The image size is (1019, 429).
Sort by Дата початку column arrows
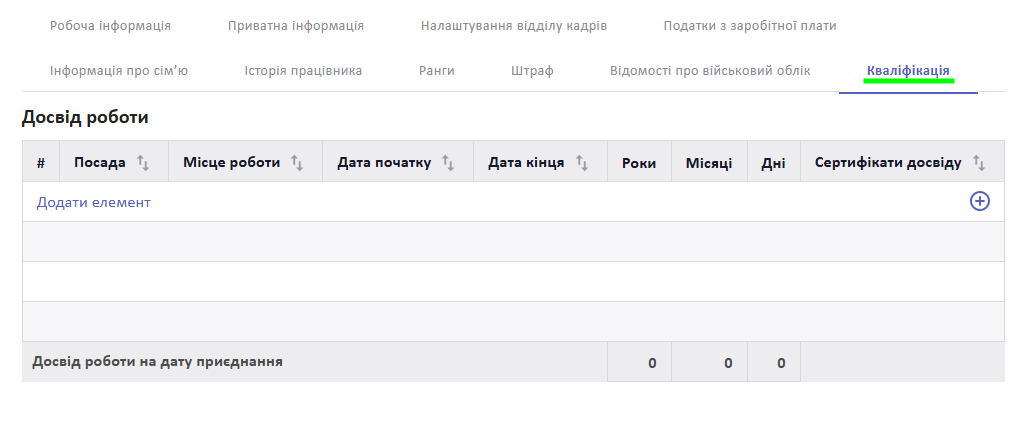pyautogui.click(x=448, y=163)
